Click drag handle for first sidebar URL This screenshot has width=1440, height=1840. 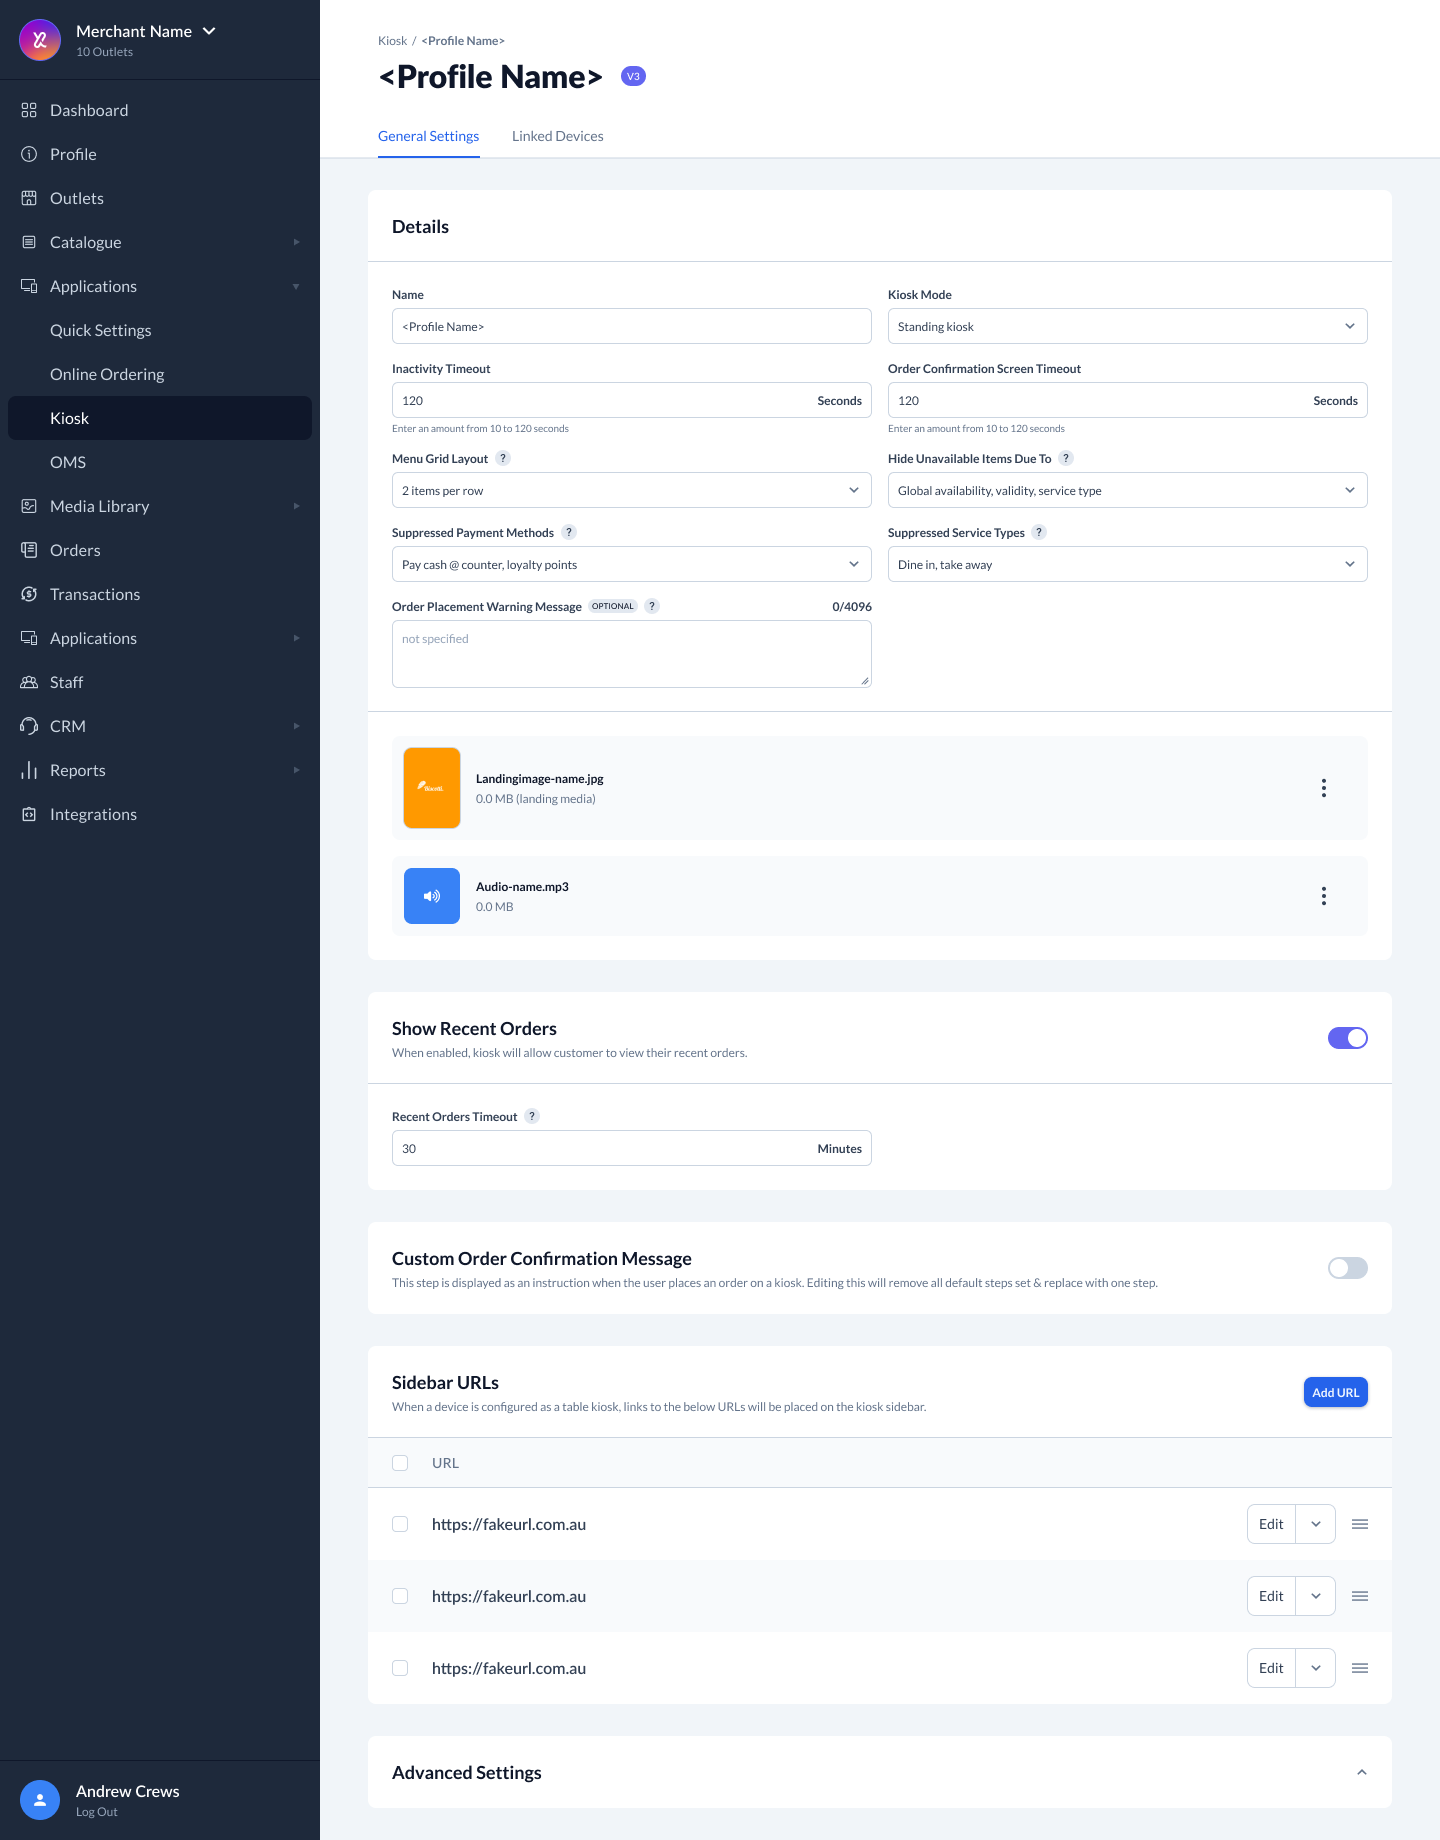[x=1359, y=1524]
